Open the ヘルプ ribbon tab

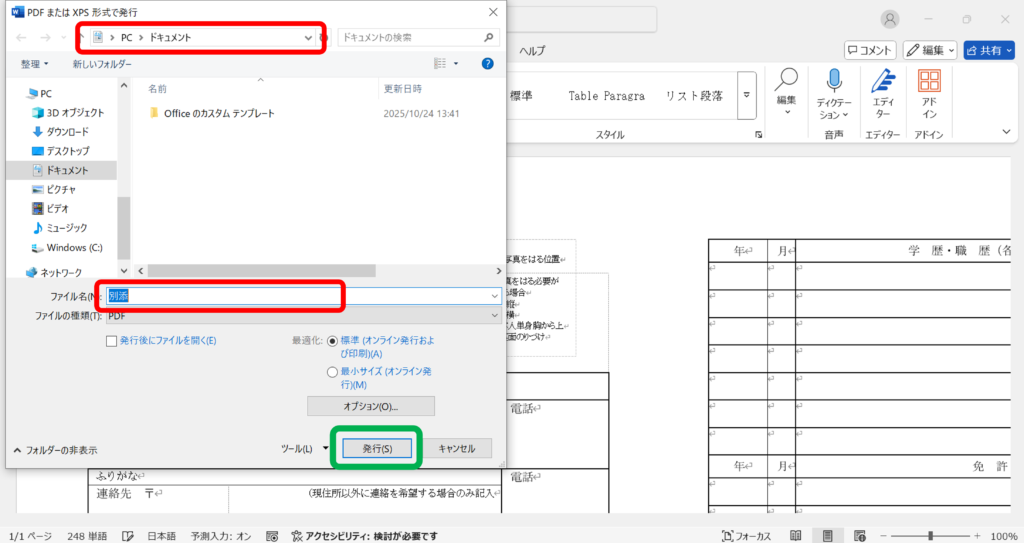coord(532,50)
